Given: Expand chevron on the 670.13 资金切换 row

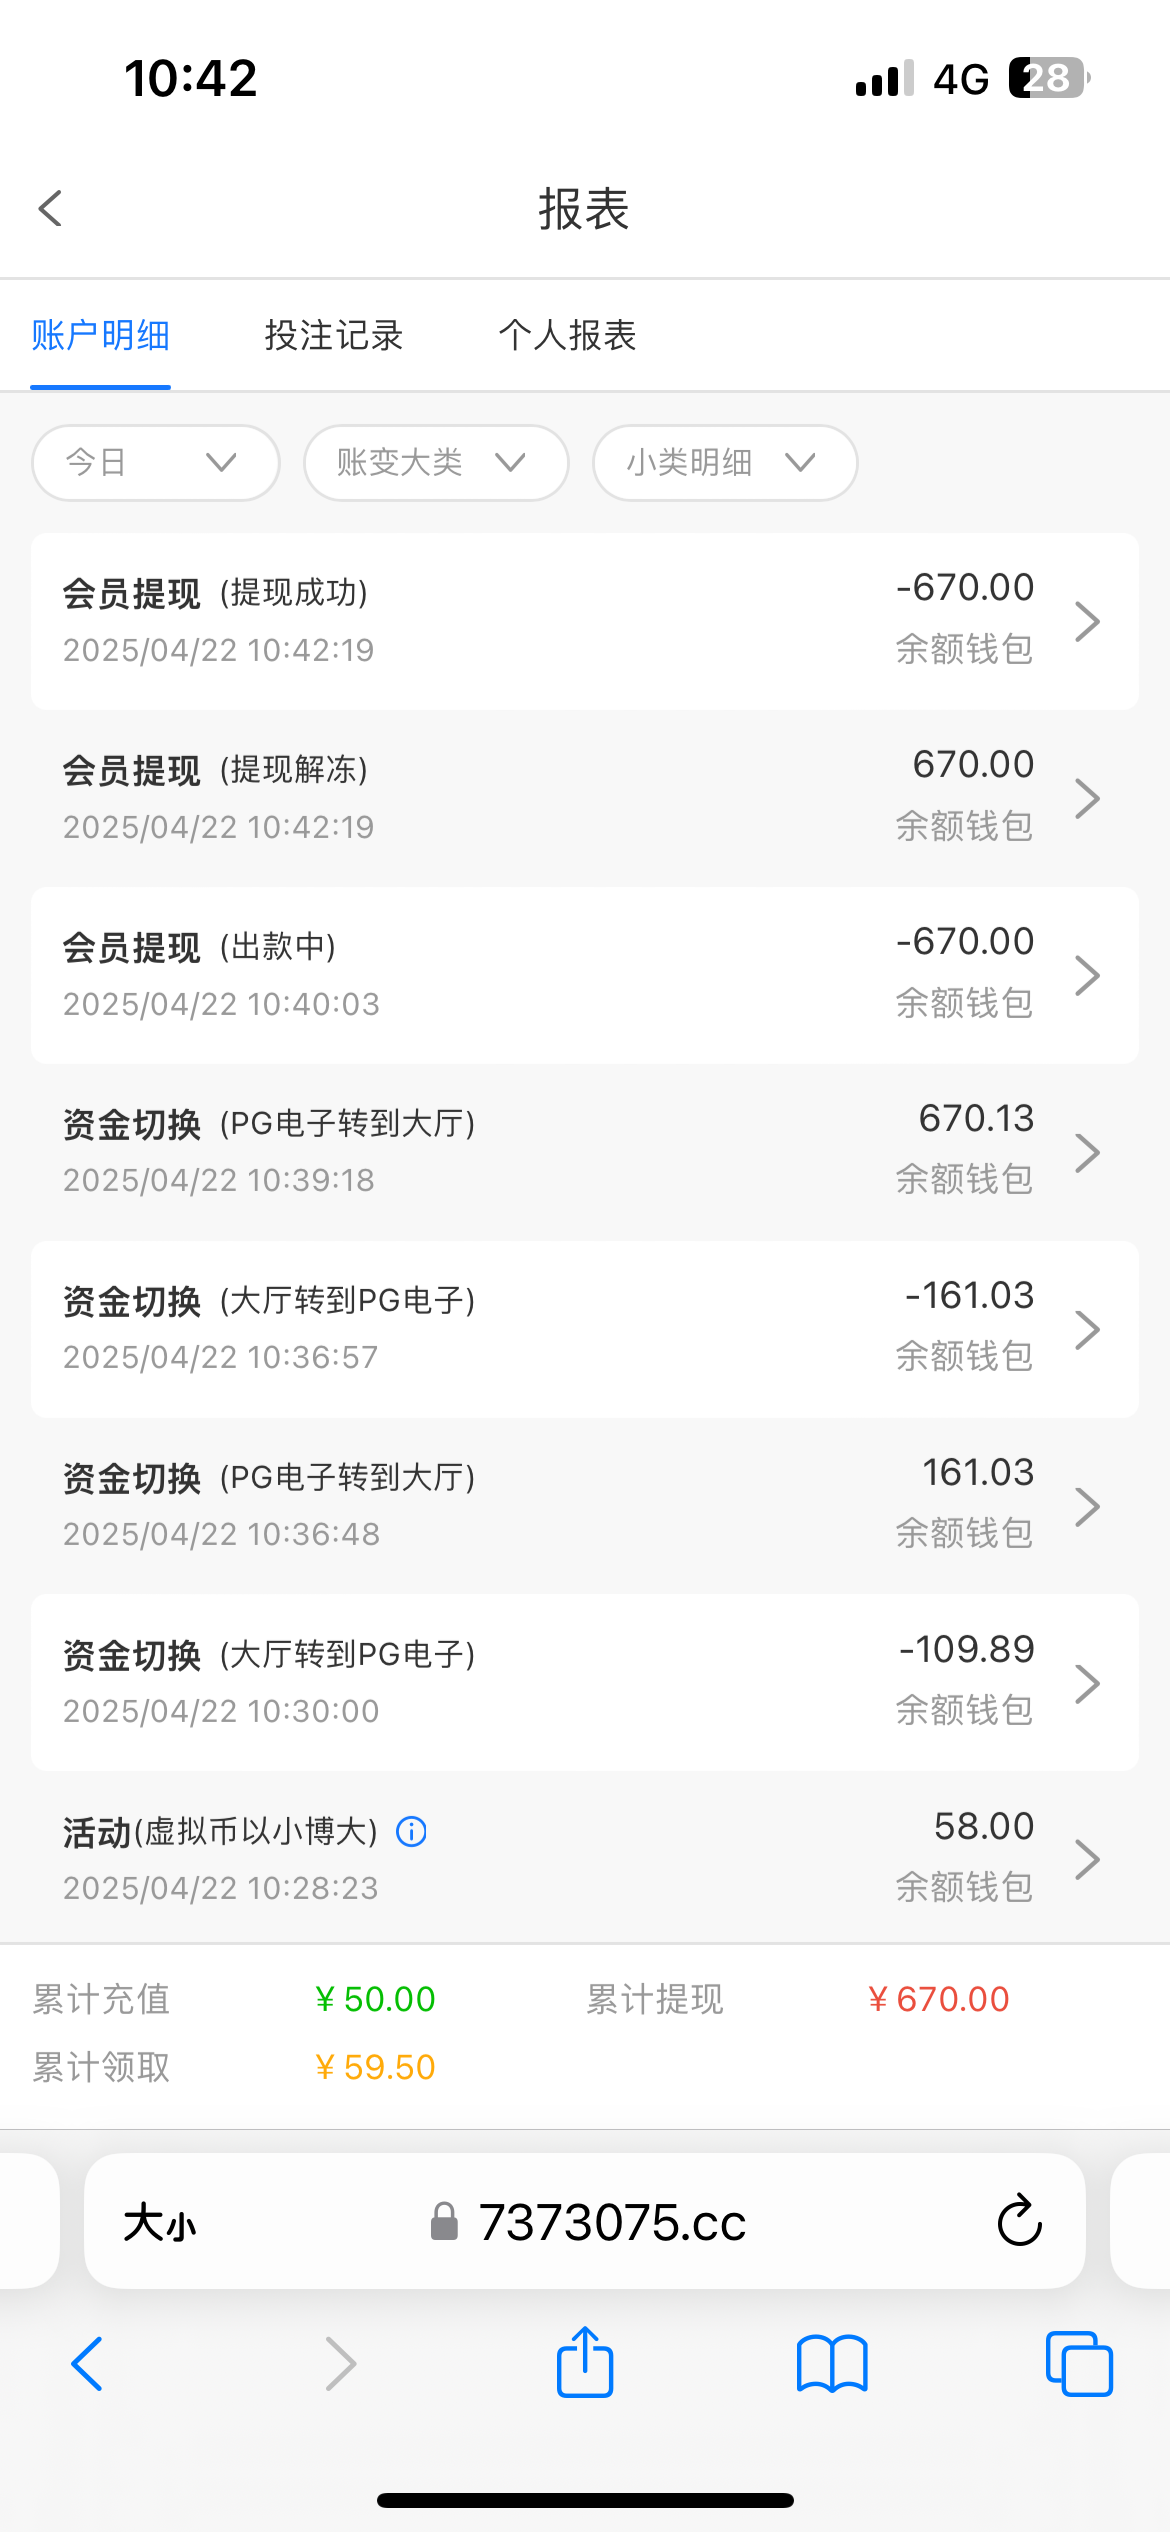Looking at the screenshot, I should coord(1087,1153).
